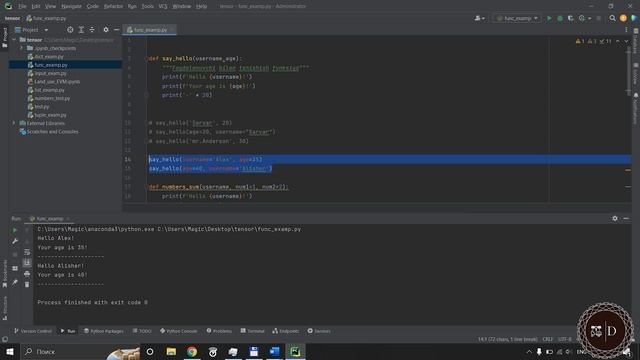Start debugging with the green bug icon
Viewport: 640px width, 360px height.
tap(560, 18)
